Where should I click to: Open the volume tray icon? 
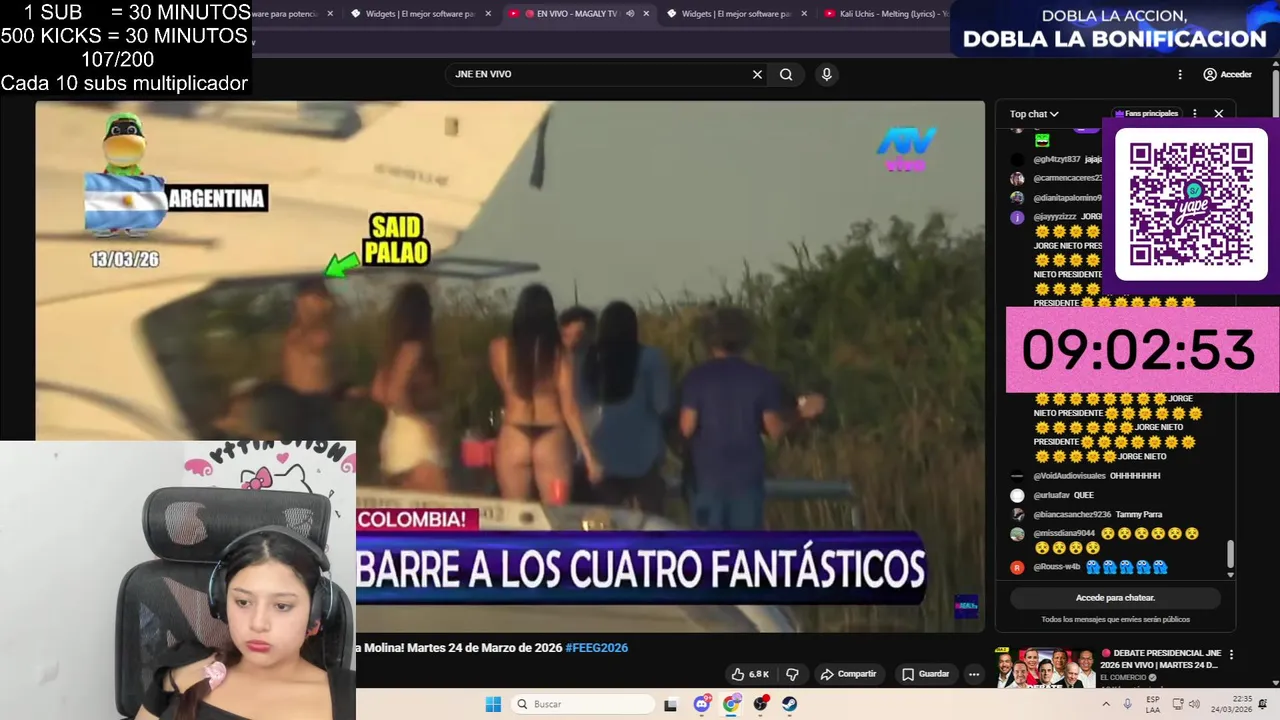(x=1194, y=704)
